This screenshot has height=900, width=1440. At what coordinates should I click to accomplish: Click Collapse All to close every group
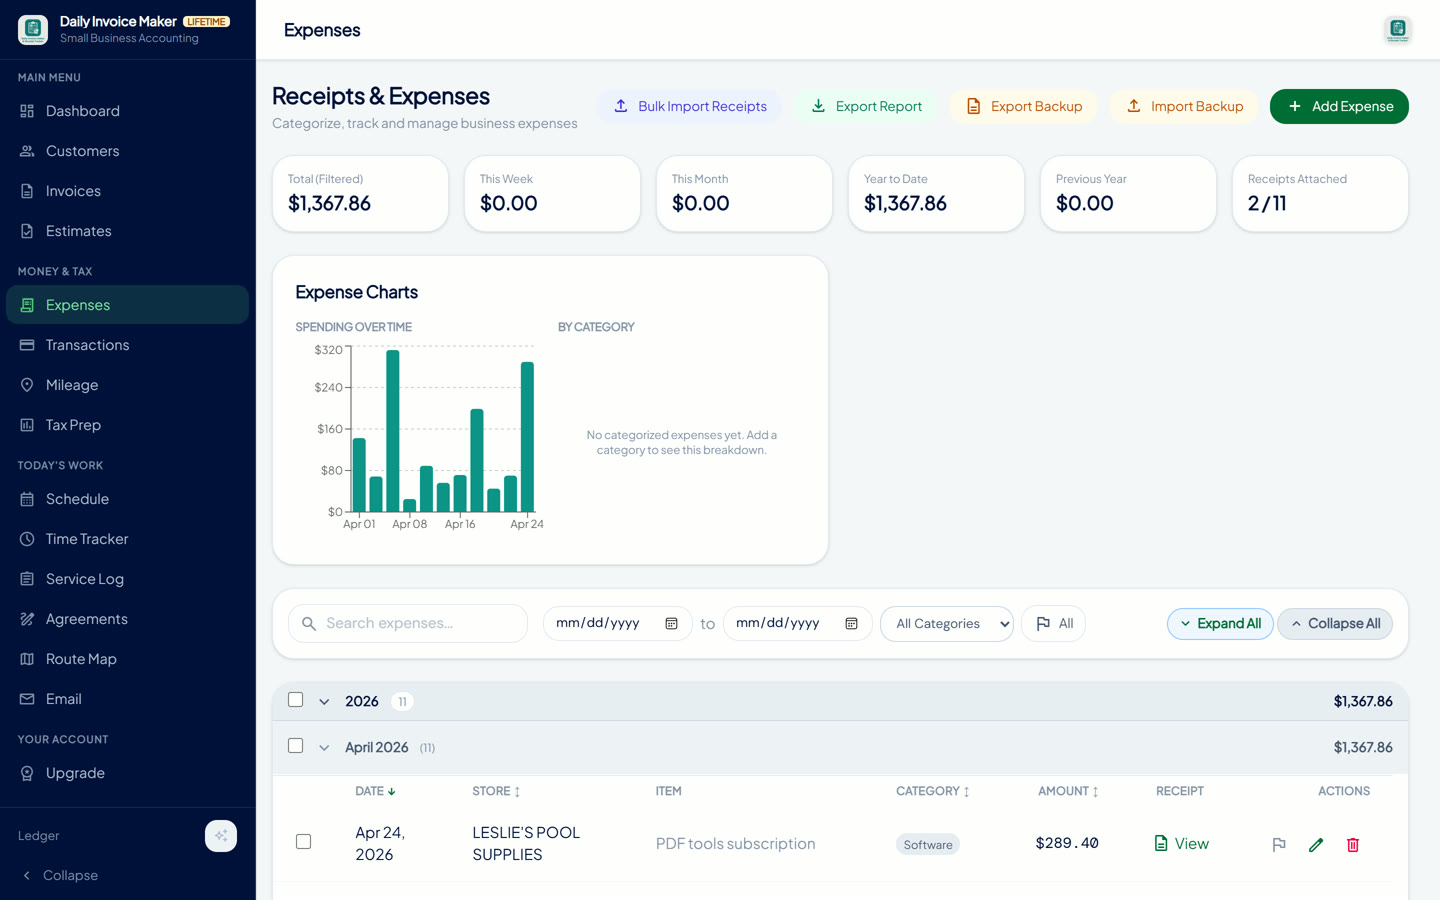click(1335, 623)
